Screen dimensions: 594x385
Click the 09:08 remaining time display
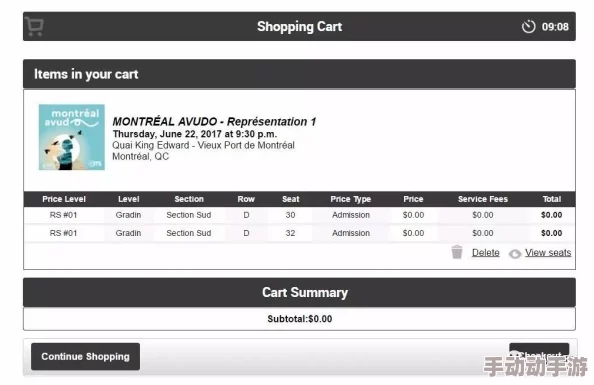pyautogui.click(x=555, y=27)
